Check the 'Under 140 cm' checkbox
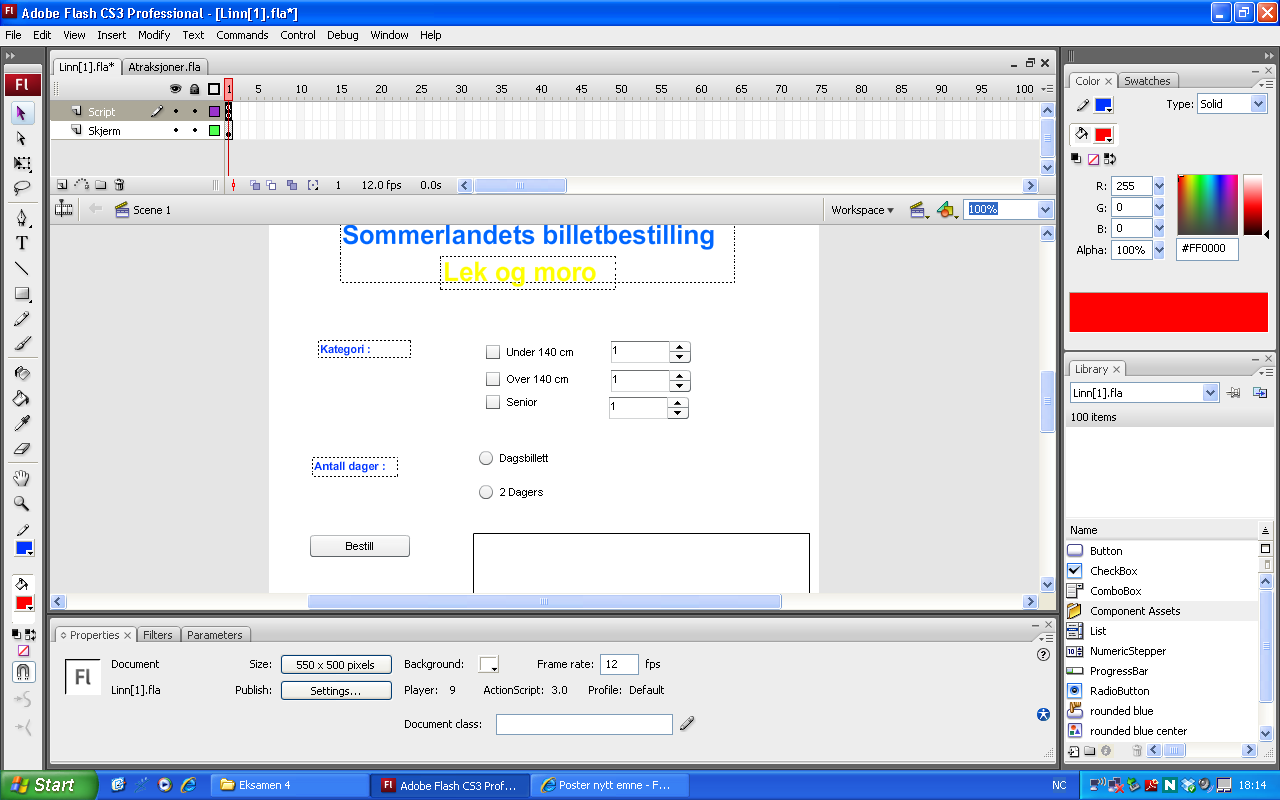Screen dimensions: 1280x800 coord(493,352)
